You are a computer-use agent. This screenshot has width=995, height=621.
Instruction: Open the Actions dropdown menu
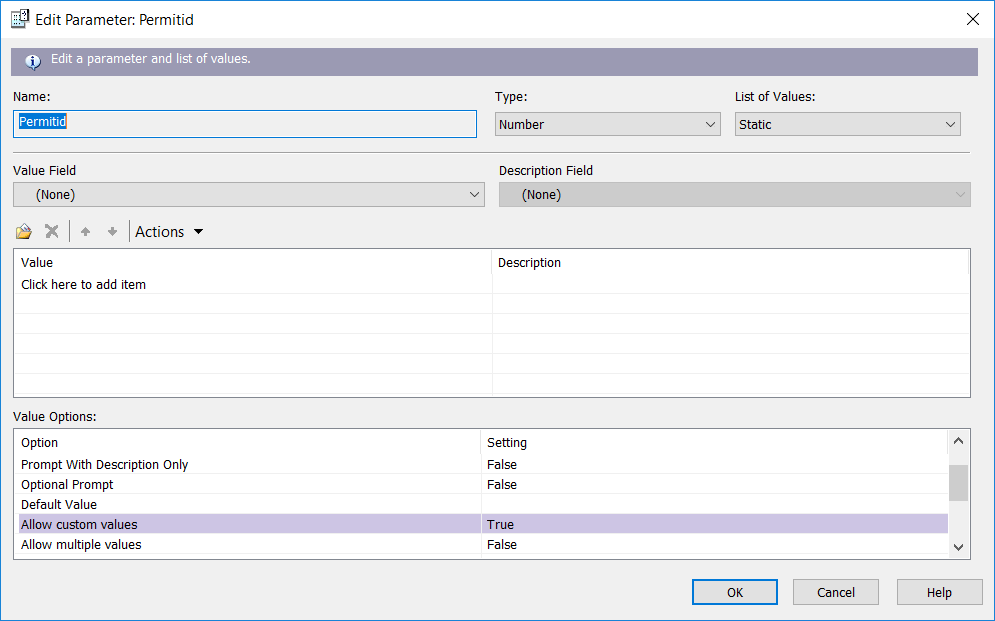(169, 232)
